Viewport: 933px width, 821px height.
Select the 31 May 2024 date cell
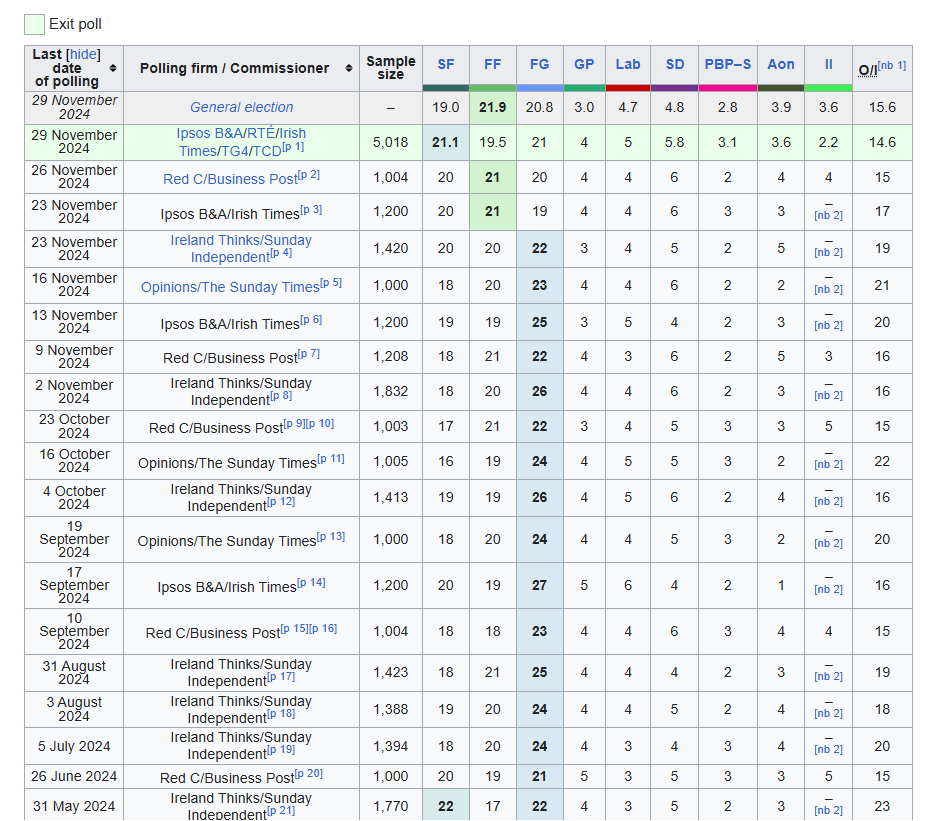(x=74, y=806)
